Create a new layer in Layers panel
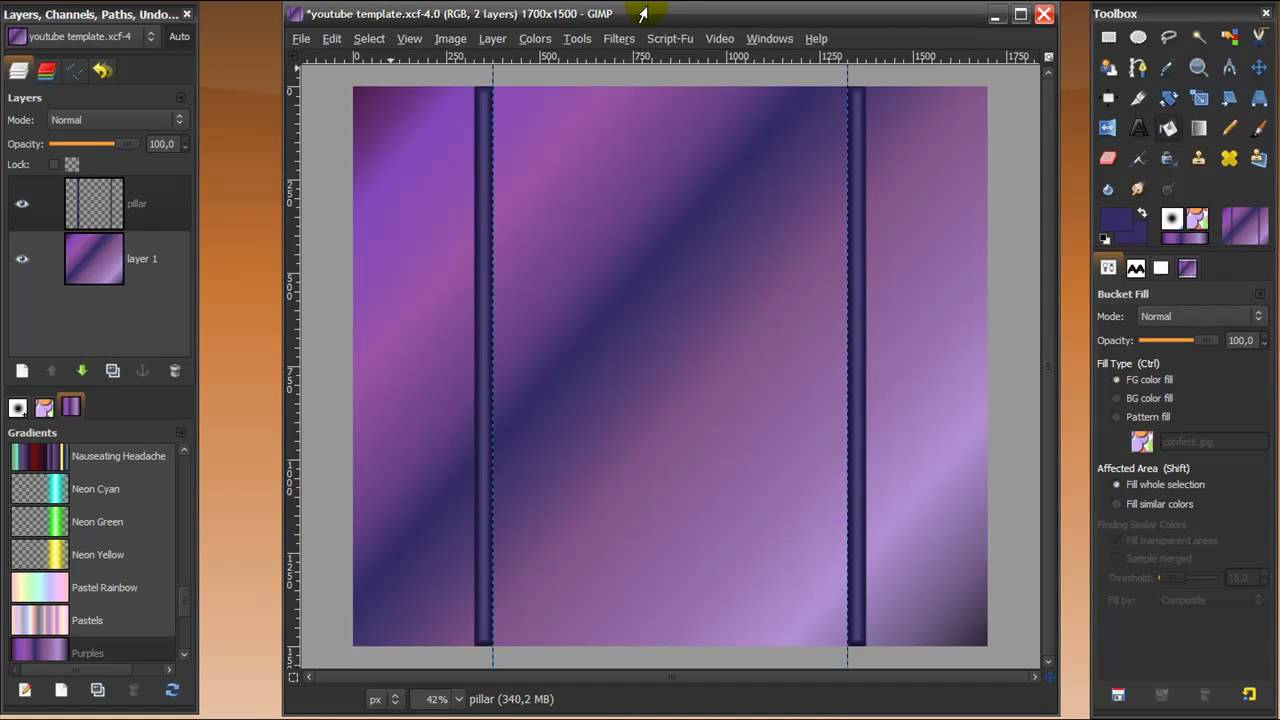This screenshot has width=1280, height=720. tap(22, 371)
